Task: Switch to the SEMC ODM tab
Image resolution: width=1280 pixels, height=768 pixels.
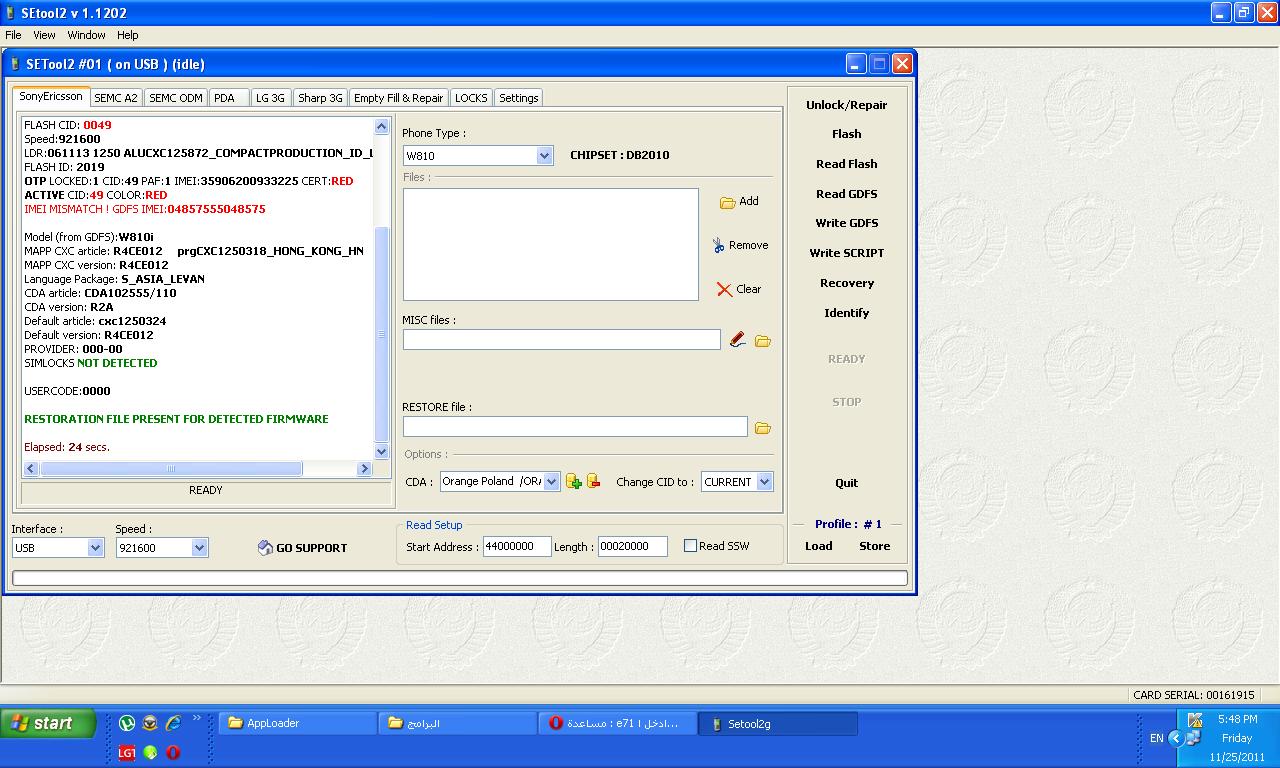Action: [x=176, y=98]
